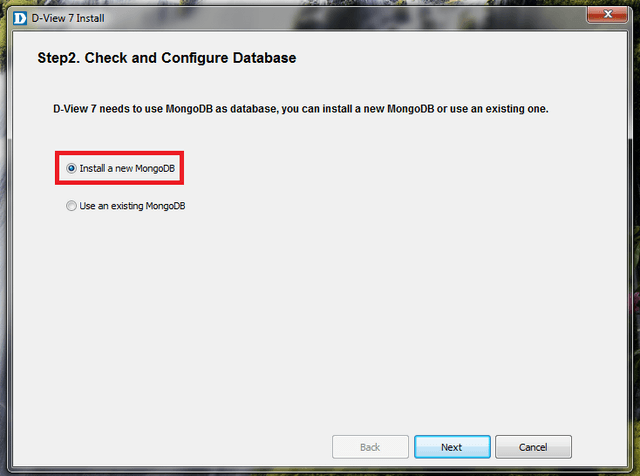Click the desktop wallpaper left of the dialog
The height and width of the screenshot is (476, 640).
coord(7,250)
